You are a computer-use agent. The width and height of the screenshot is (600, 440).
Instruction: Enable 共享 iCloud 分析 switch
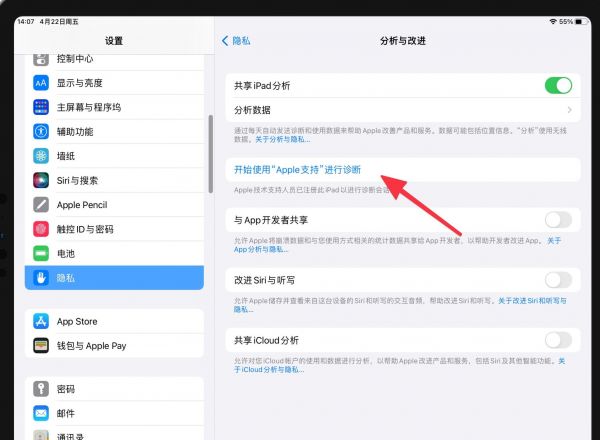[558, 340]
